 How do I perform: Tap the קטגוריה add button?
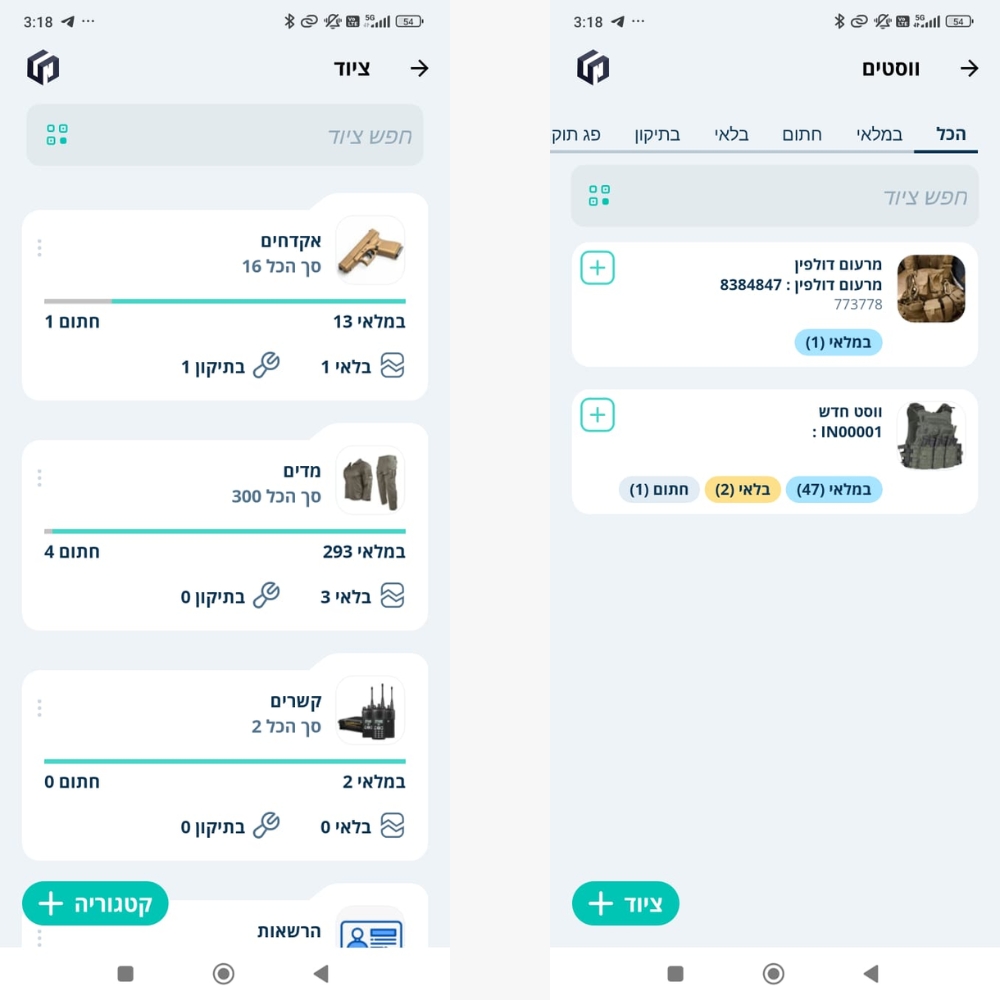(95, 903)
